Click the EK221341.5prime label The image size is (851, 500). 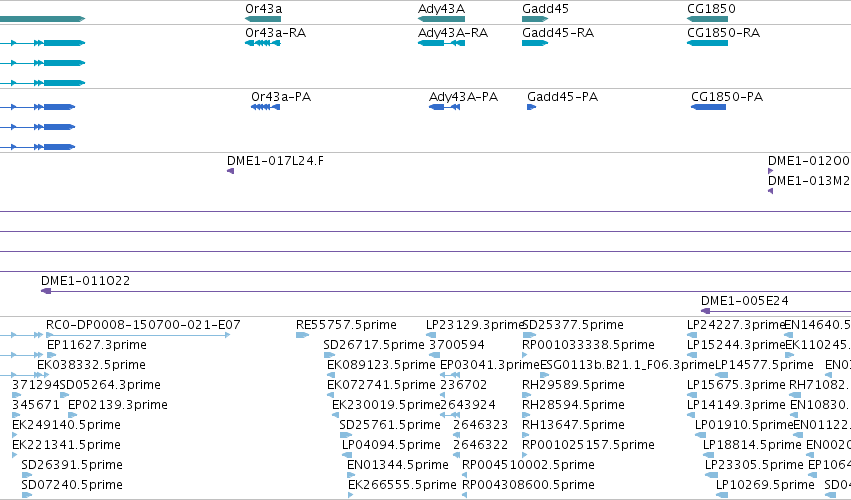point(66,445)
